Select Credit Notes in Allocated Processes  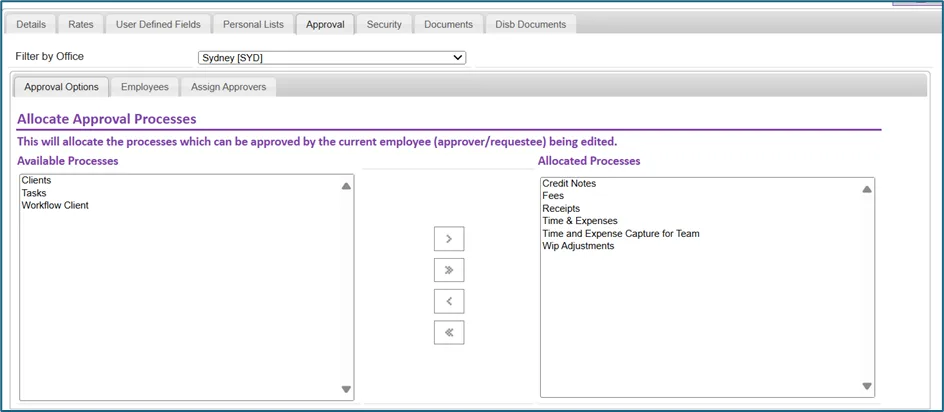point(569,183)
